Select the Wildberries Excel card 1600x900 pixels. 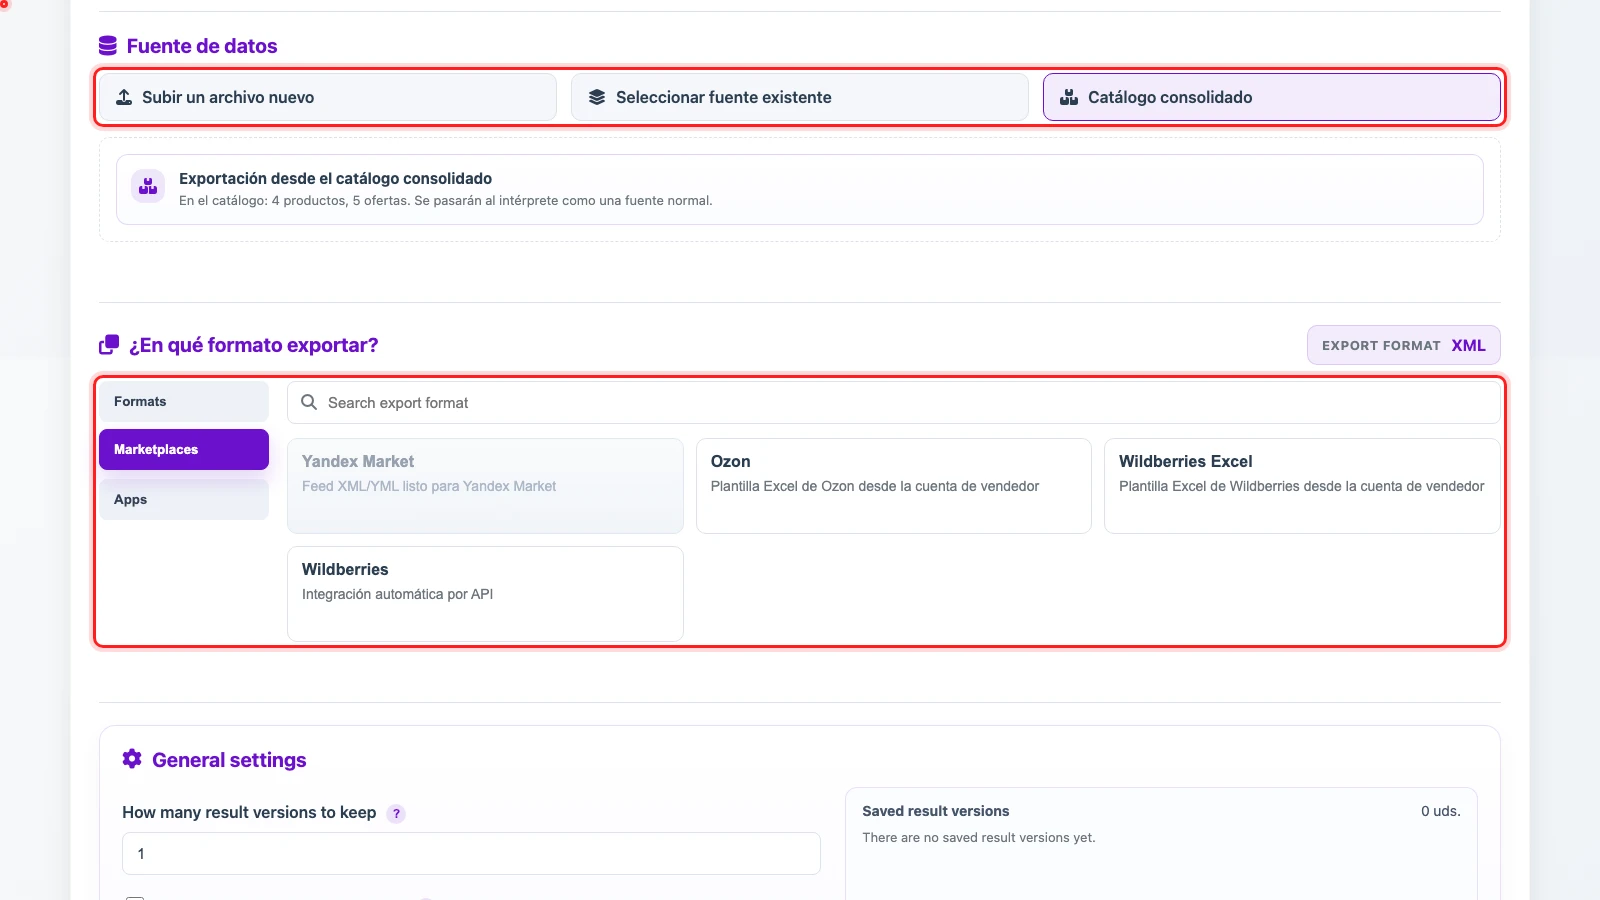click(x=1302, y=486)
